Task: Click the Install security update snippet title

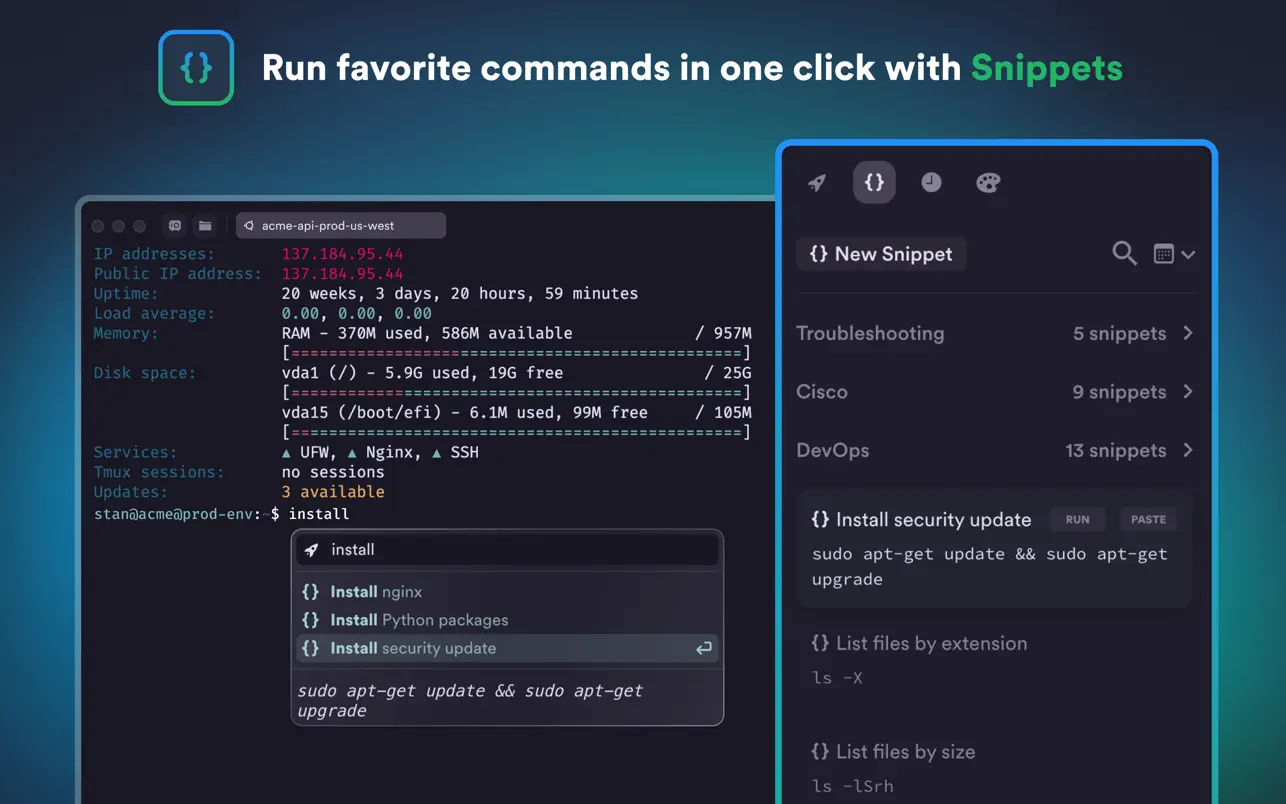Action: (x=933, y=519)
